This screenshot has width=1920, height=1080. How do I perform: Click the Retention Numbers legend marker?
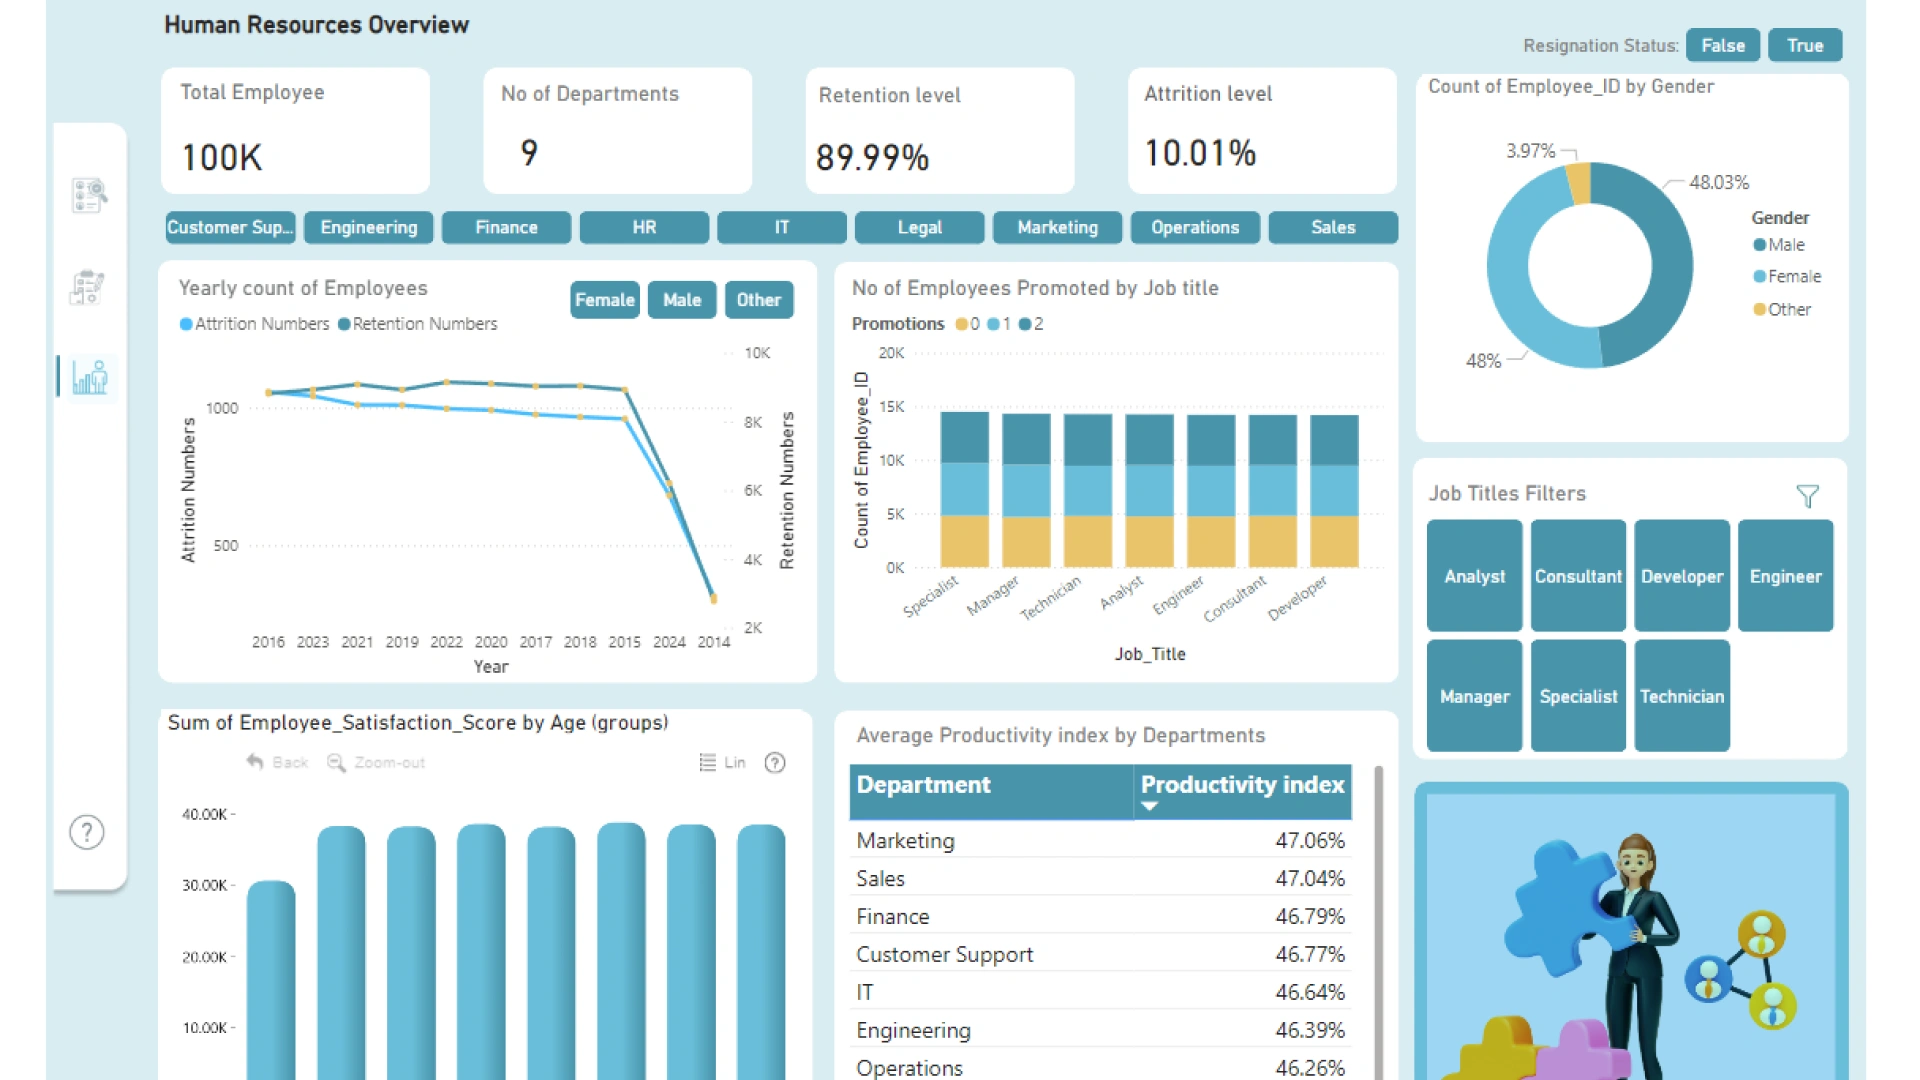(x=344, y=324)
